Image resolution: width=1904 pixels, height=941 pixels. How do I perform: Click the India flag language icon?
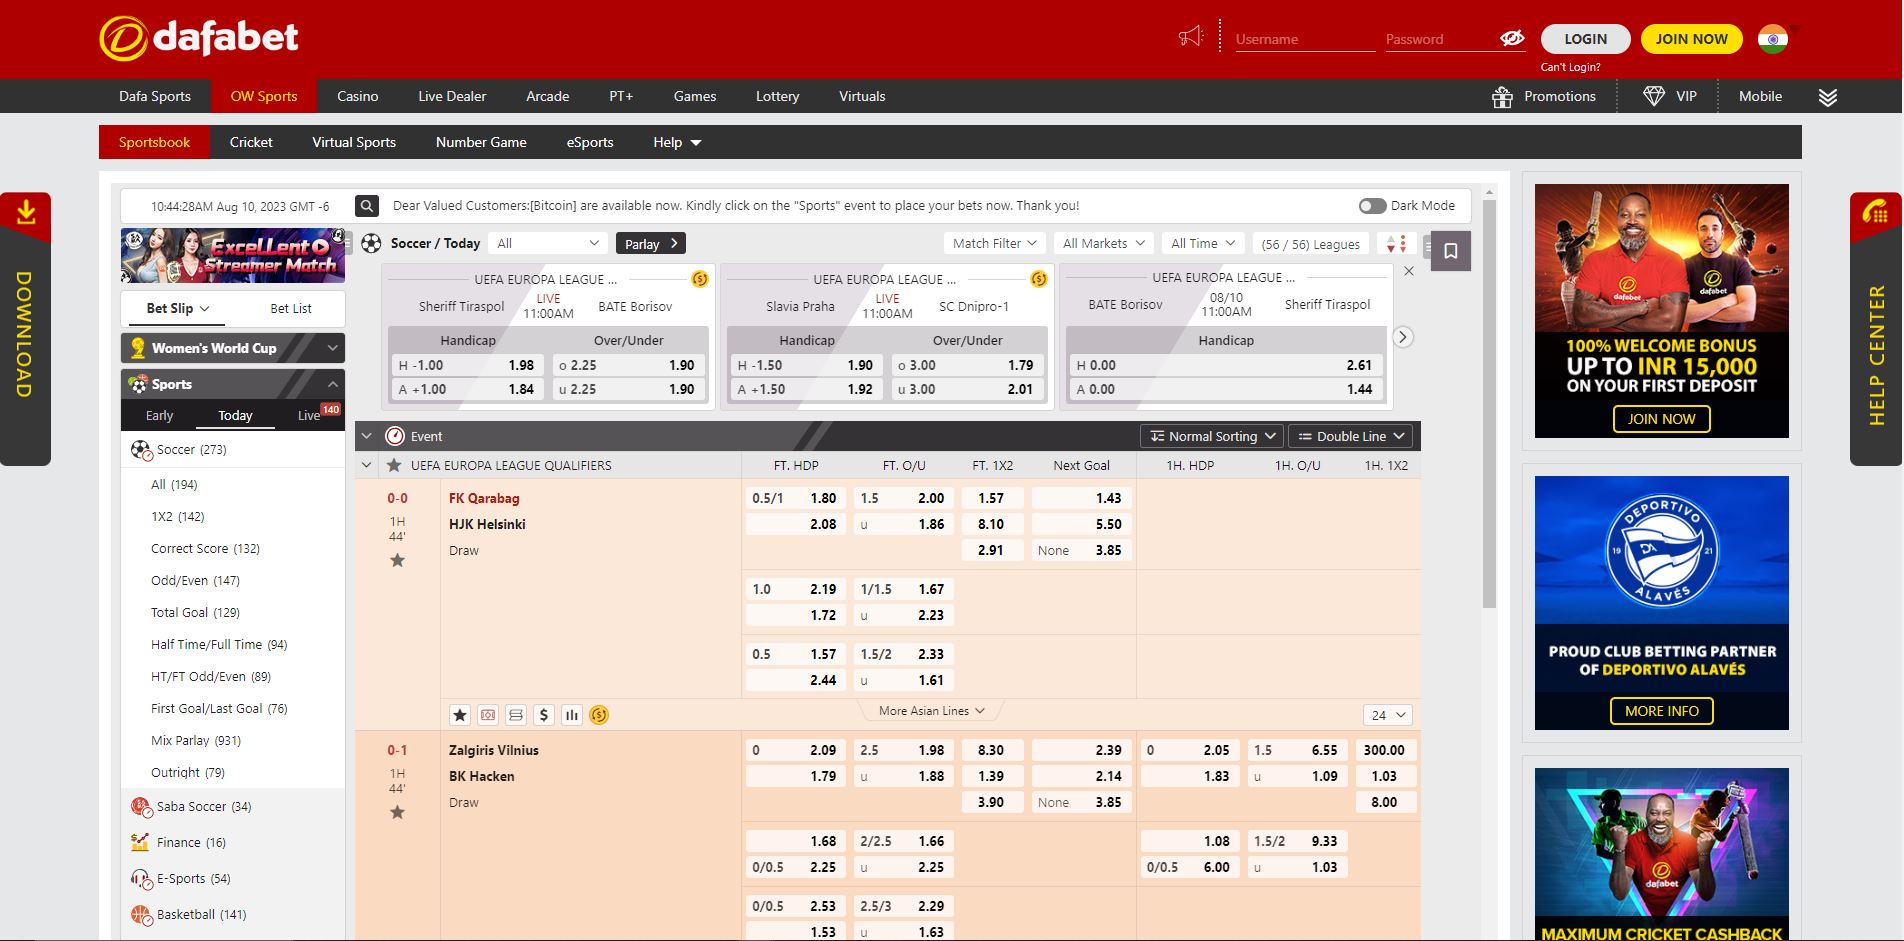coord(1773,39)
